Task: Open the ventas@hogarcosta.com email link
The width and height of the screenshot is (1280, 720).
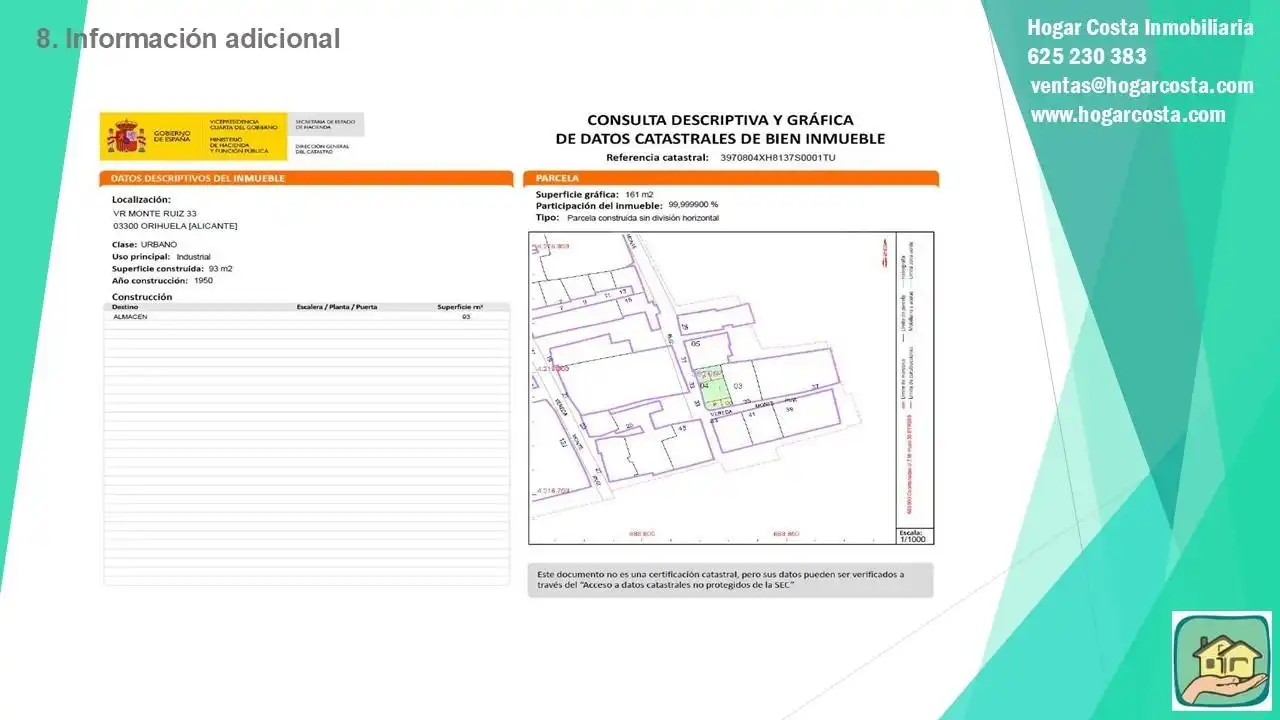Action: (x=1142, y=85)
